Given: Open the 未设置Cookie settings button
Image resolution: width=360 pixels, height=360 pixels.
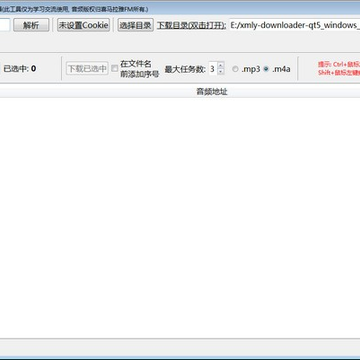Looking at the screenshot, I should point(83,25).
